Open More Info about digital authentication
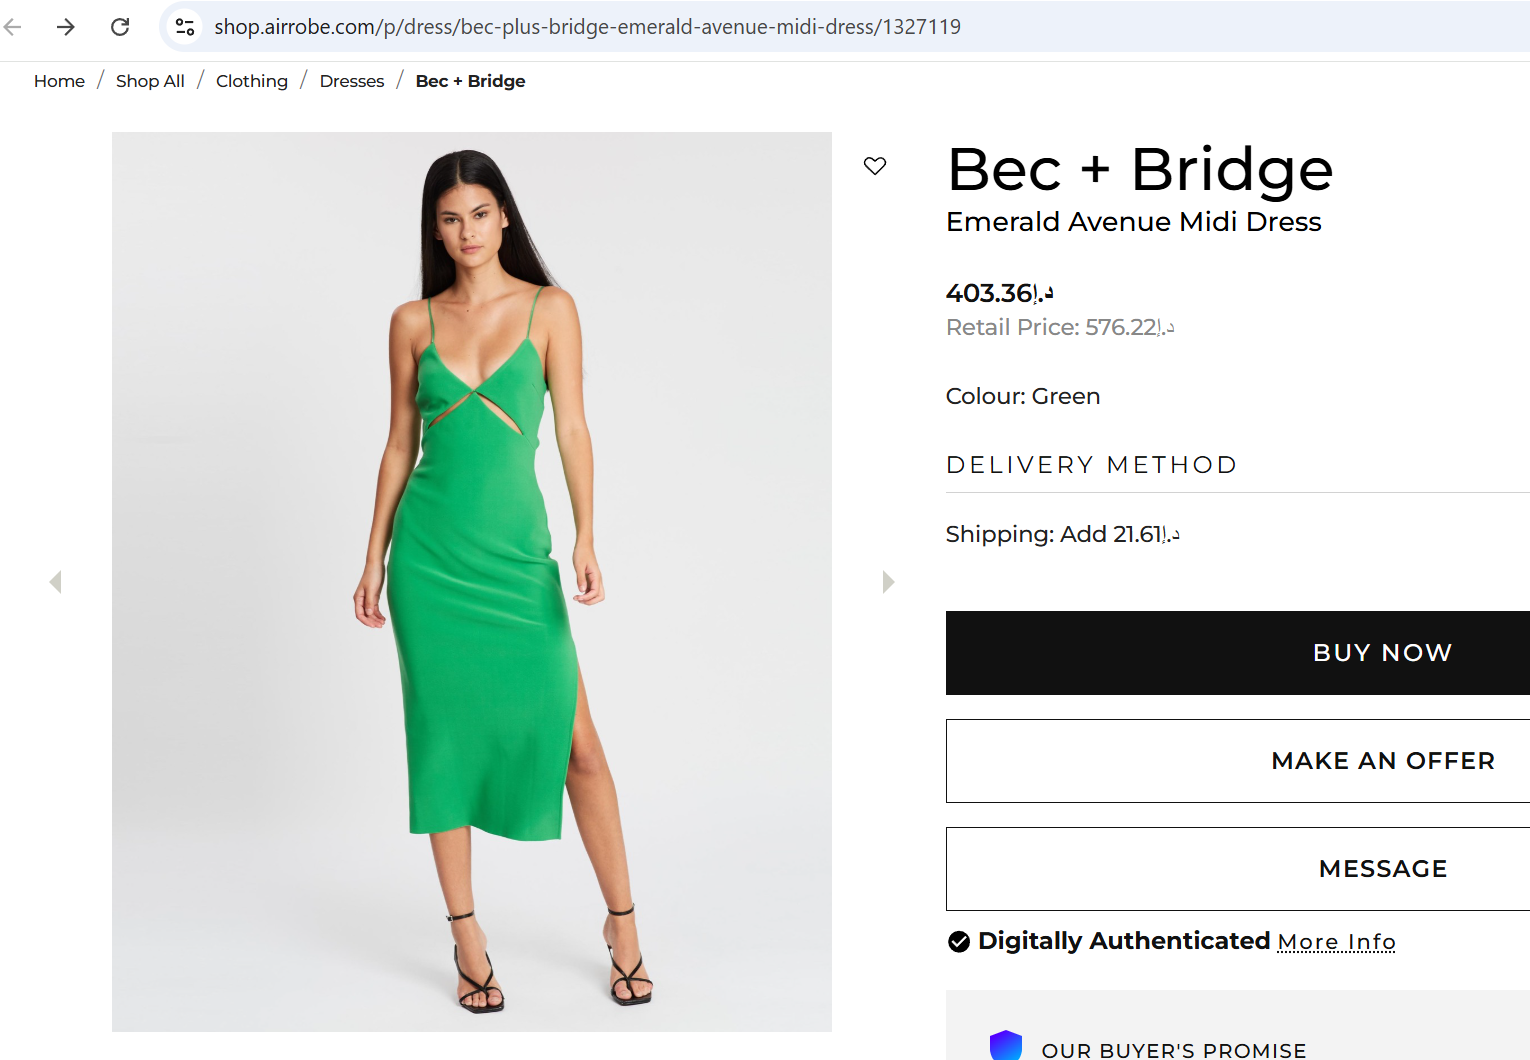Screen dimensions: 1530x1060 (1336, 941)
